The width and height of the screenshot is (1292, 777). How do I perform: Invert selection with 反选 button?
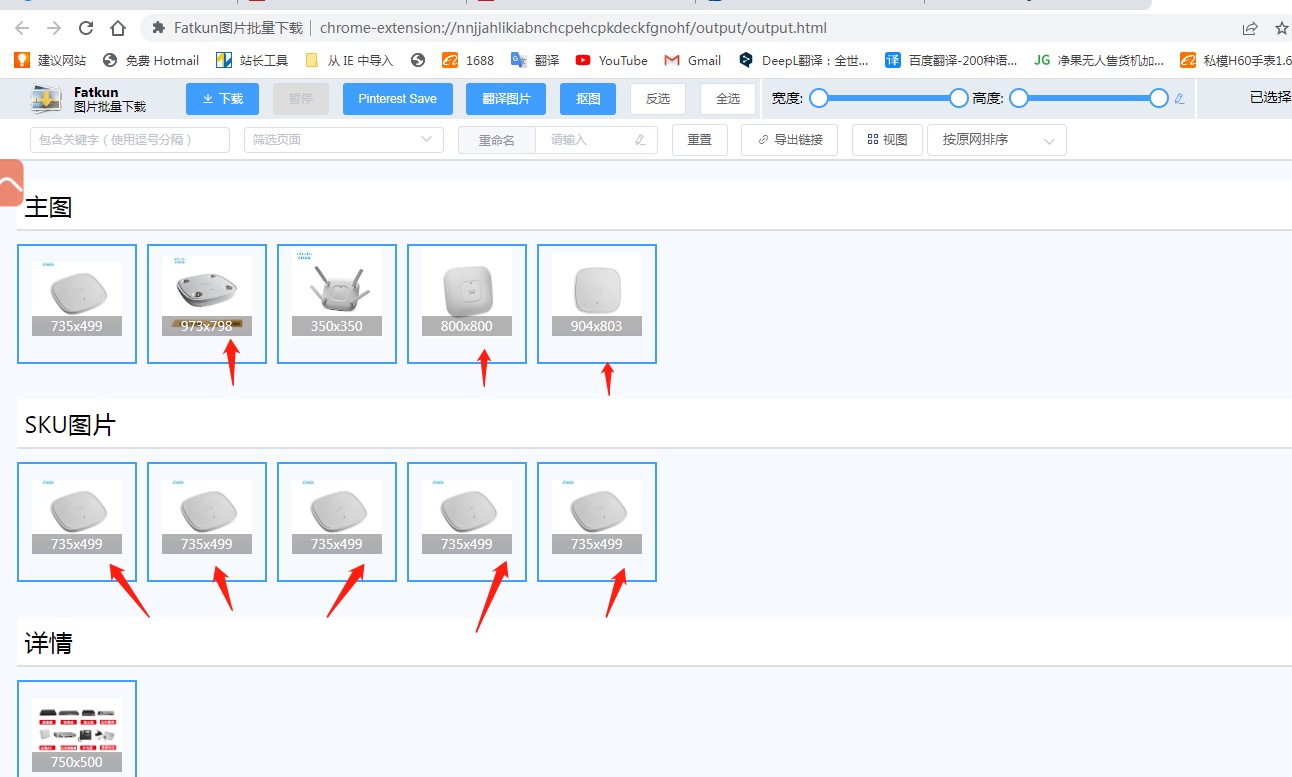(x=658, y=99)
